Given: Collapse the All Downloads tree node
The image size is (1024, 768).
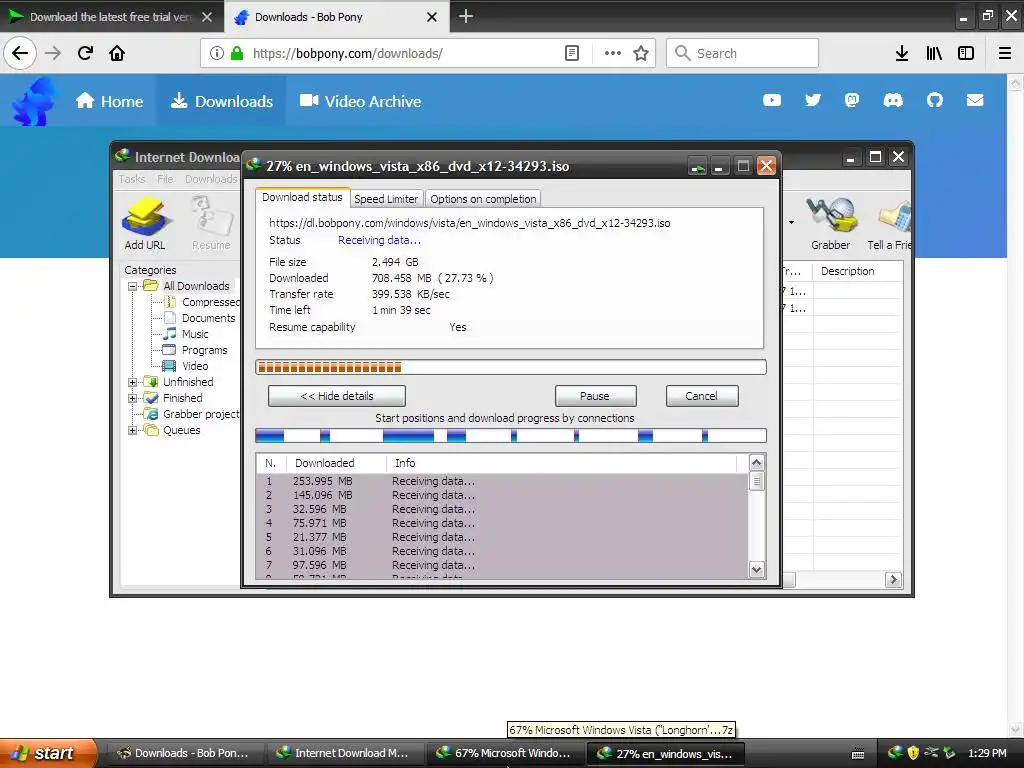Looking at the screenshot, I should click(x=133, y=286).
